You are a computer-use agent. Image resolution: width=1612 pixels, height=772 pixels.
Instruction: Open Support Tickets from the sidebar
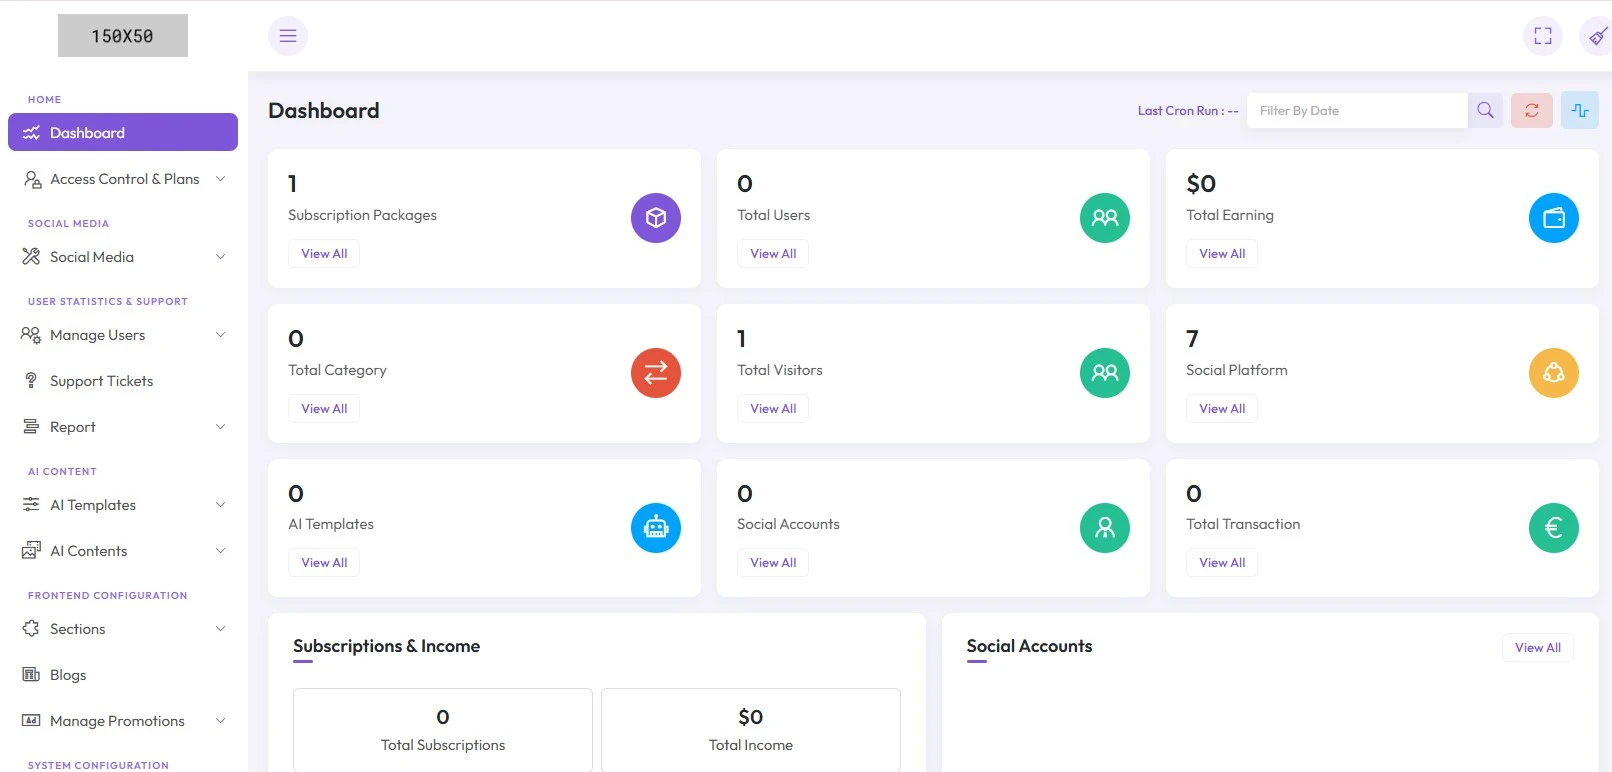point(101,381)
